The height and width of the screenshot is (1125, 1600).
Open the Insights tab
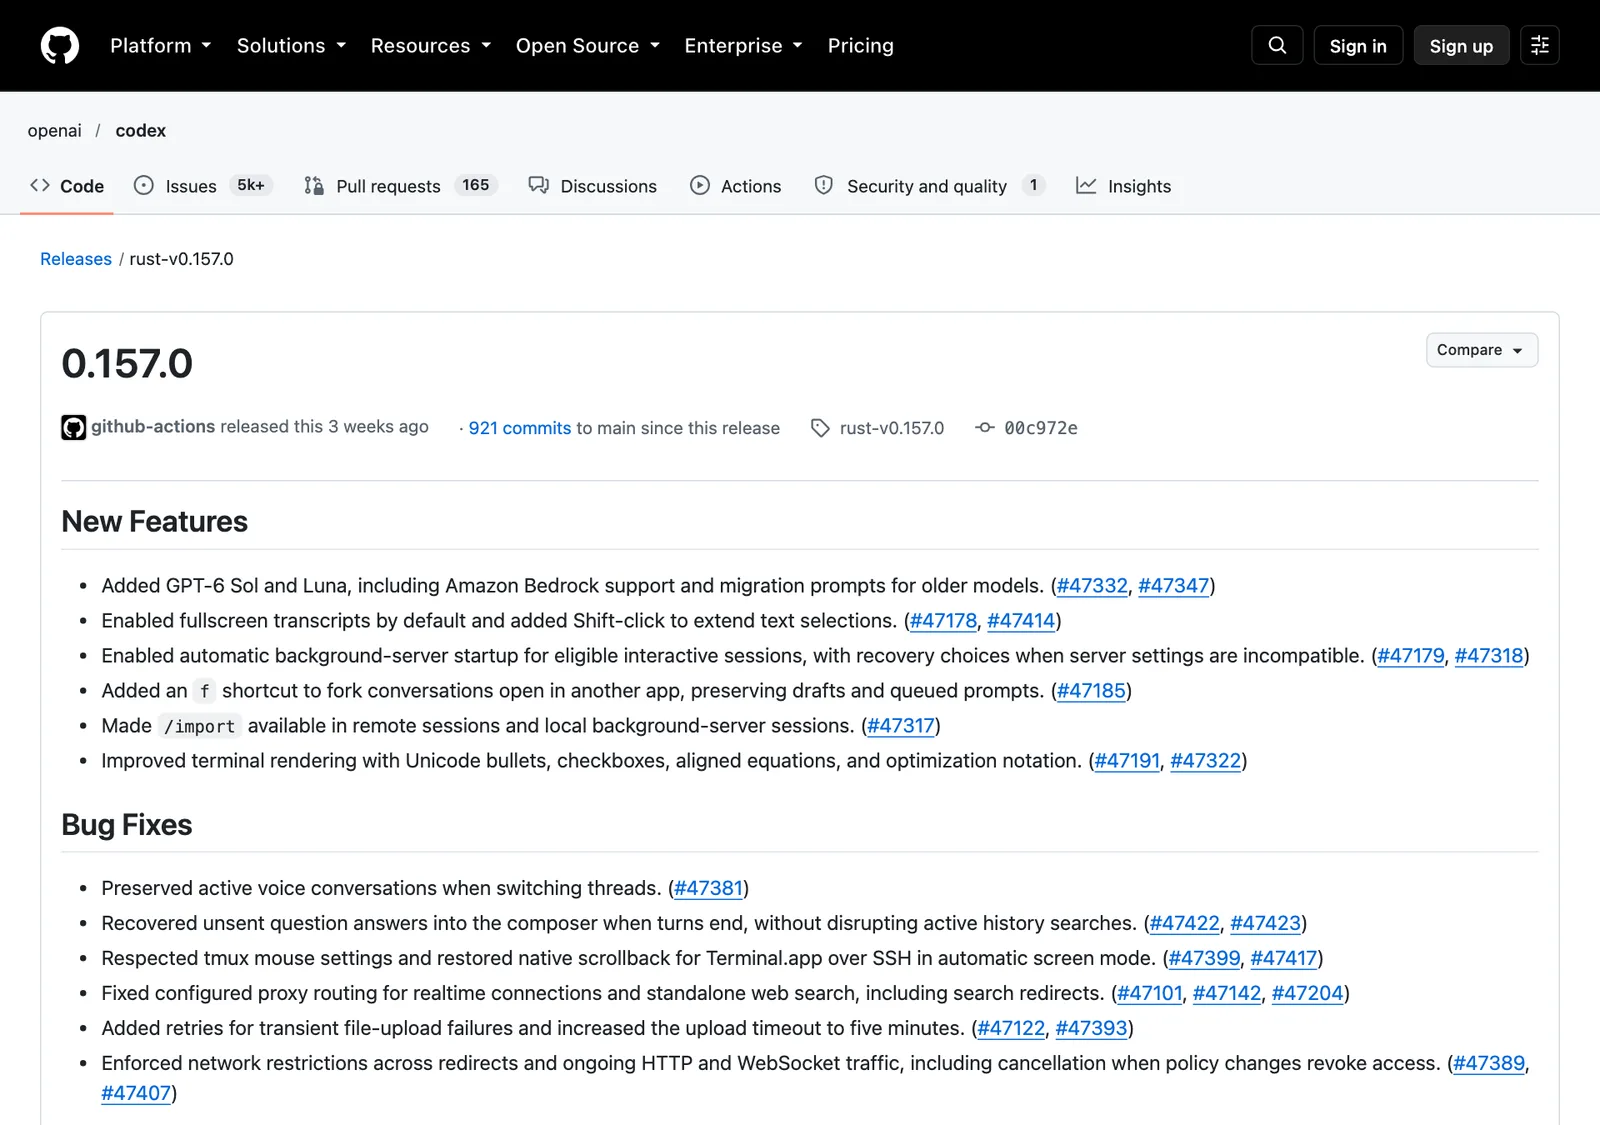[1124, 186]
